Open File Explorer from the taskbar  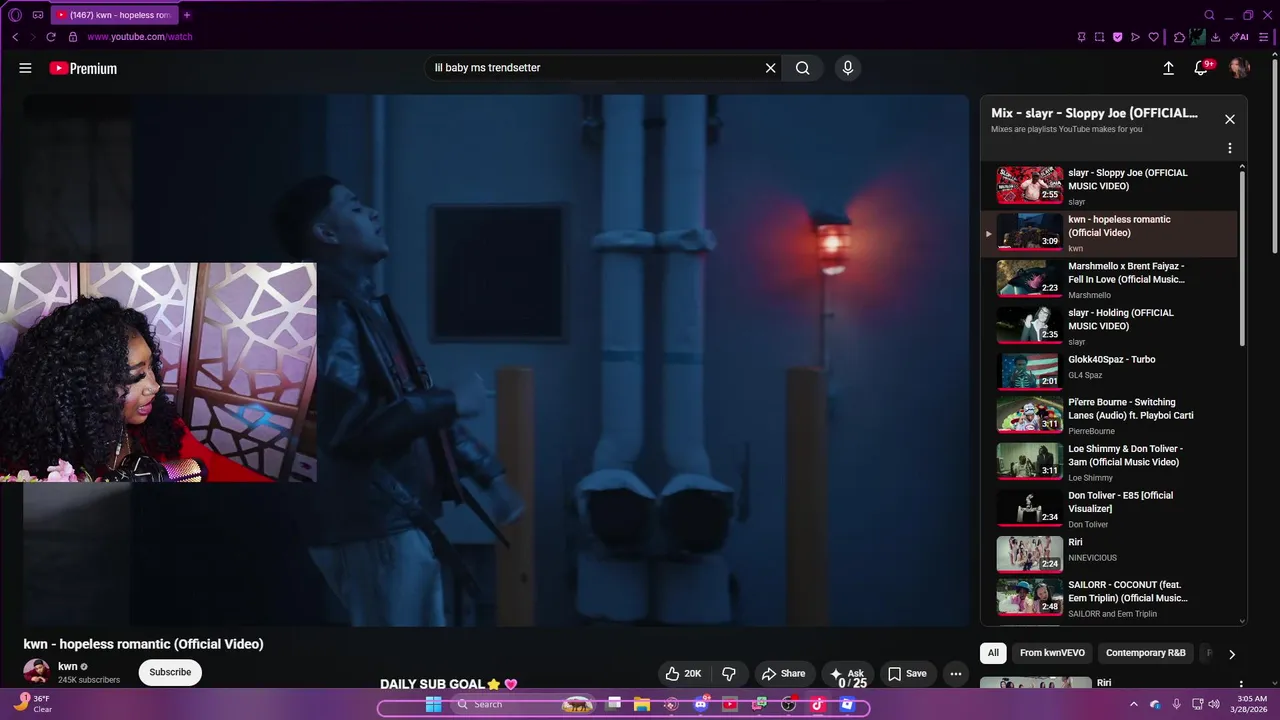click(x=641, y=704)
